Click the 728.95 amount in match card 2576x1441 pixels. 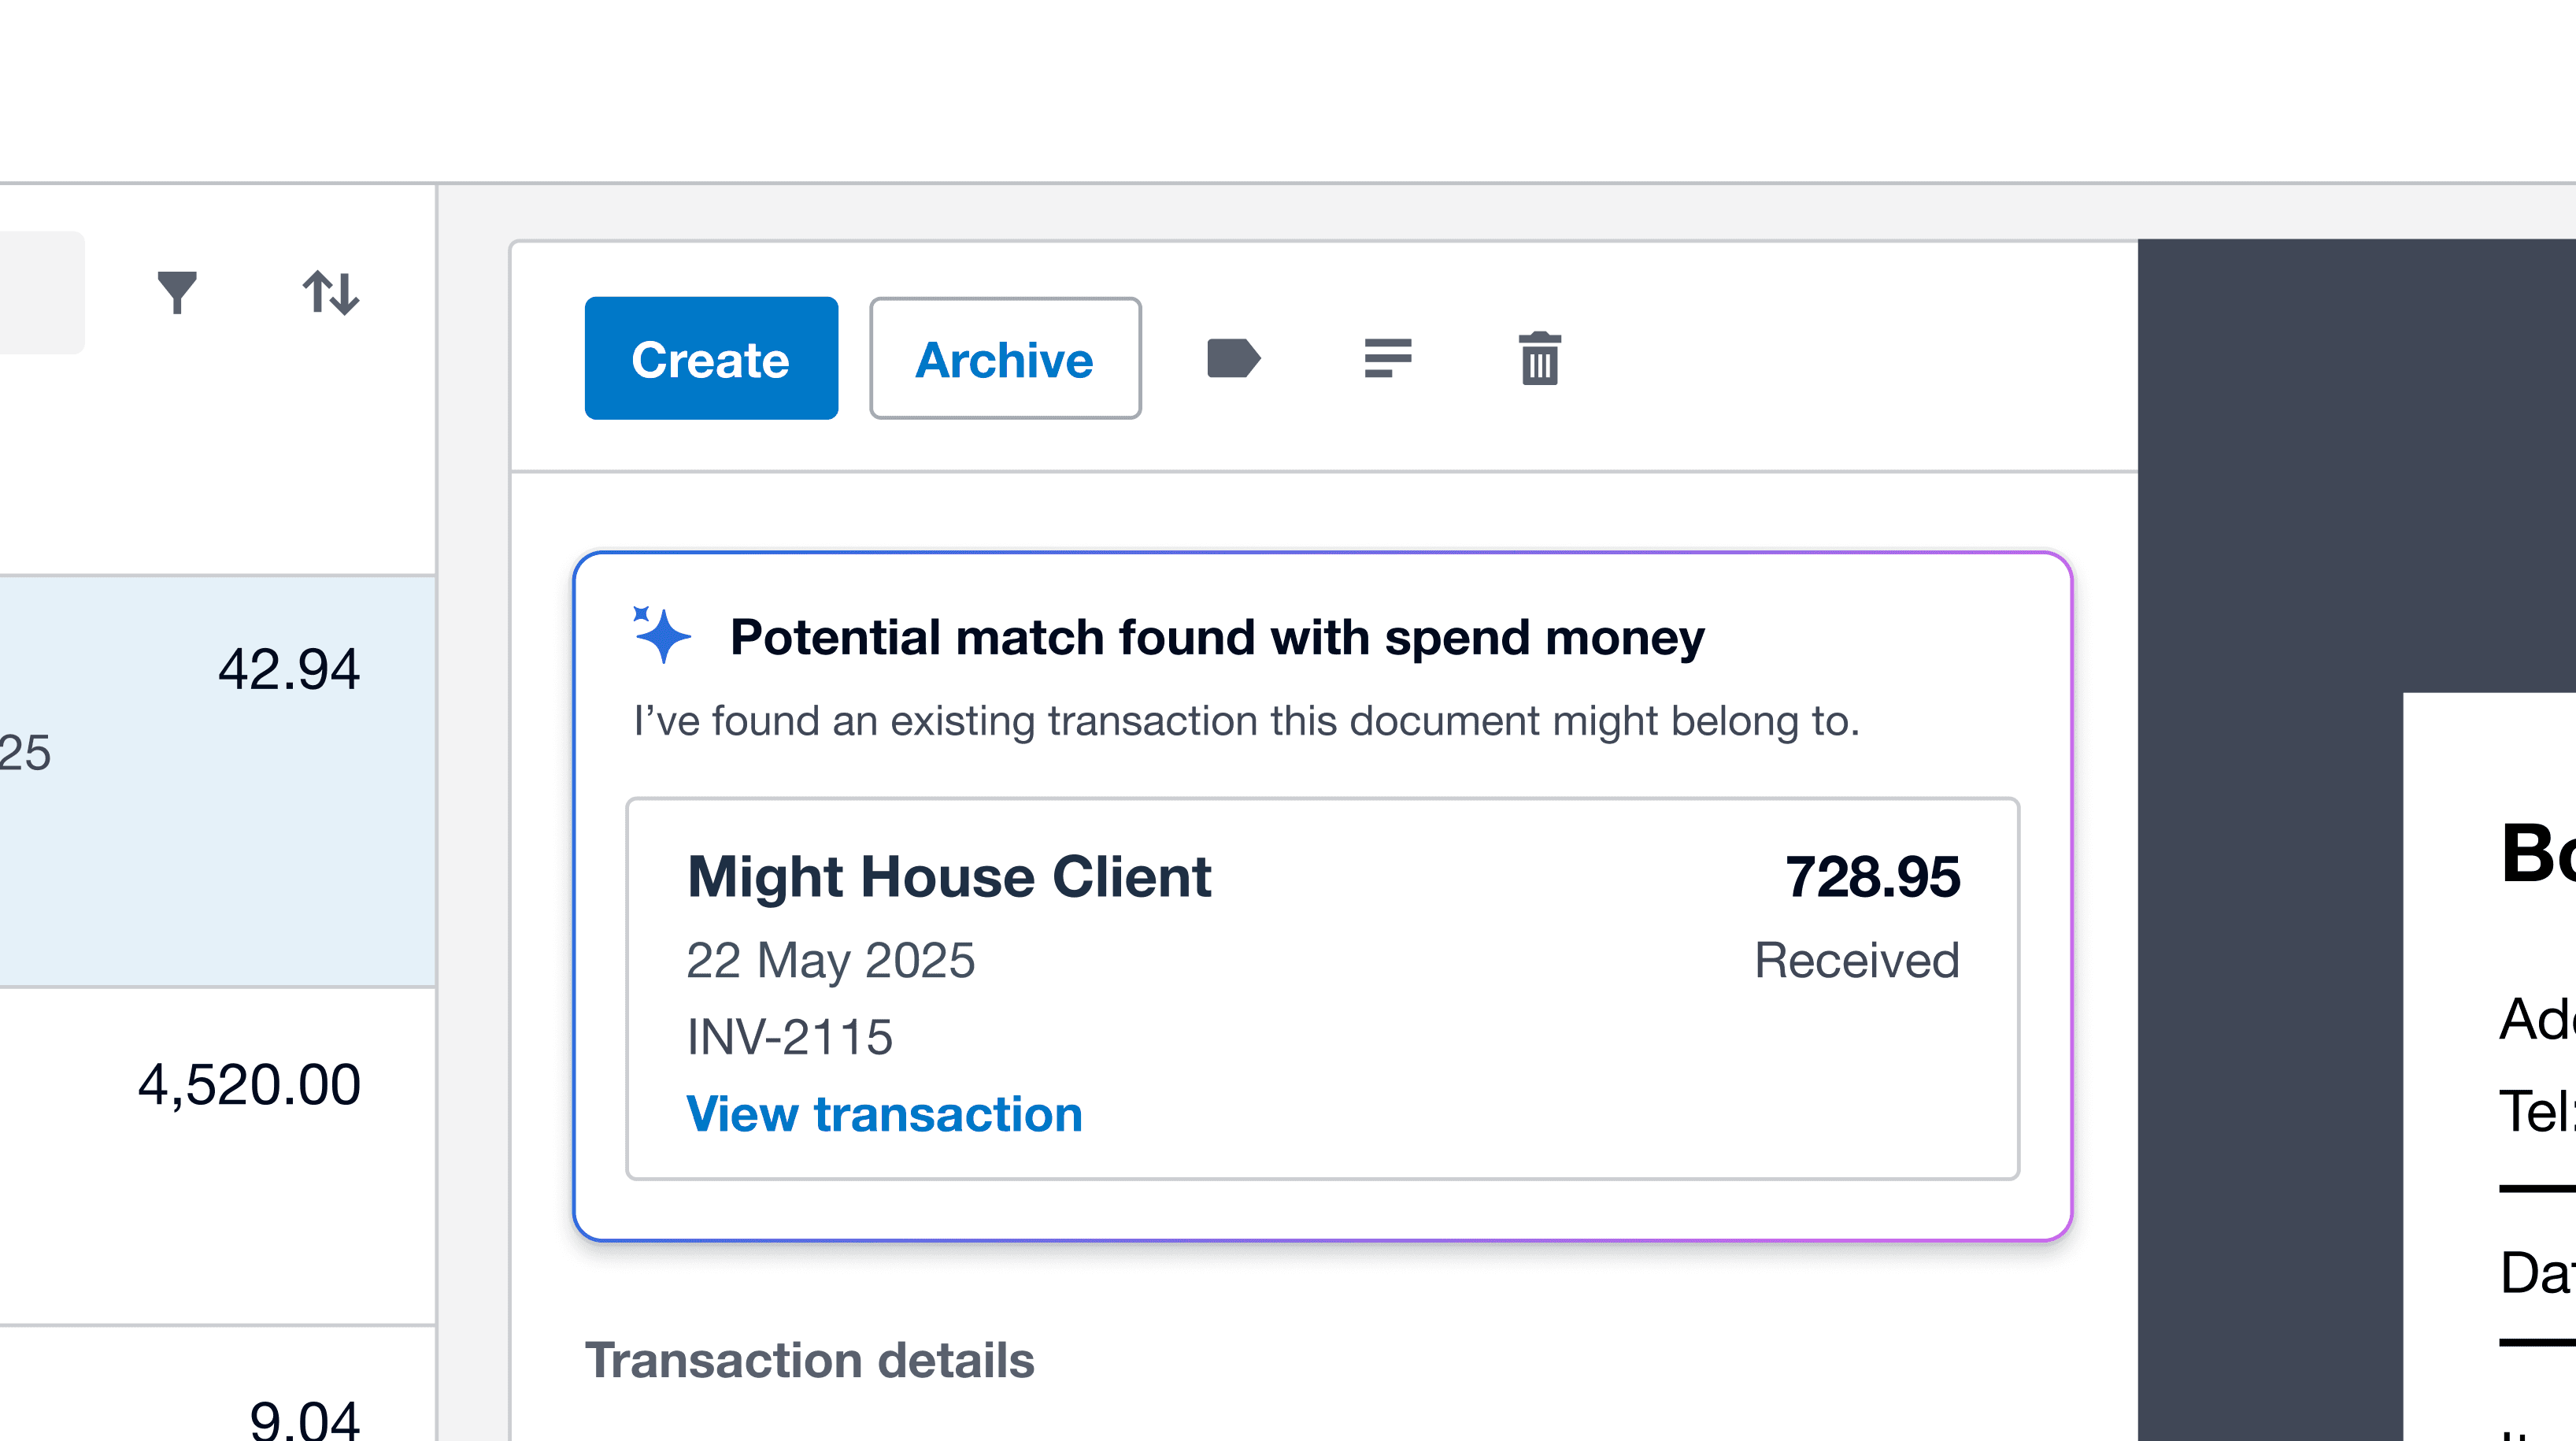point(1872,876)
